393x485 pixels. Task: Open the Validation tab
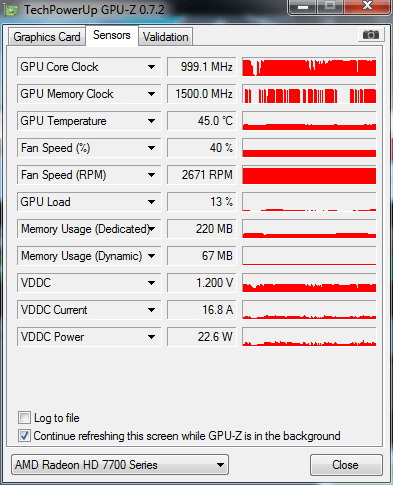point(166,37)
